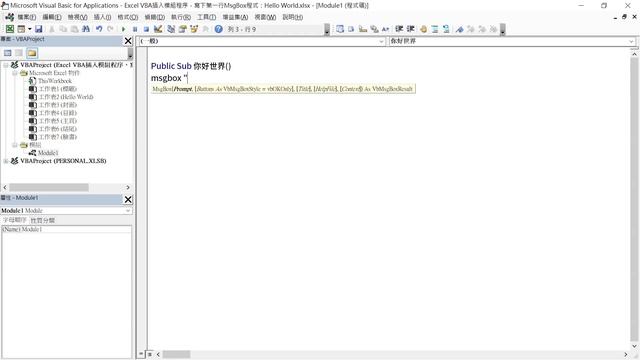Screen dimensions: 640x360
Task: Open the 說明(H) menu
Action: (293, 17)
